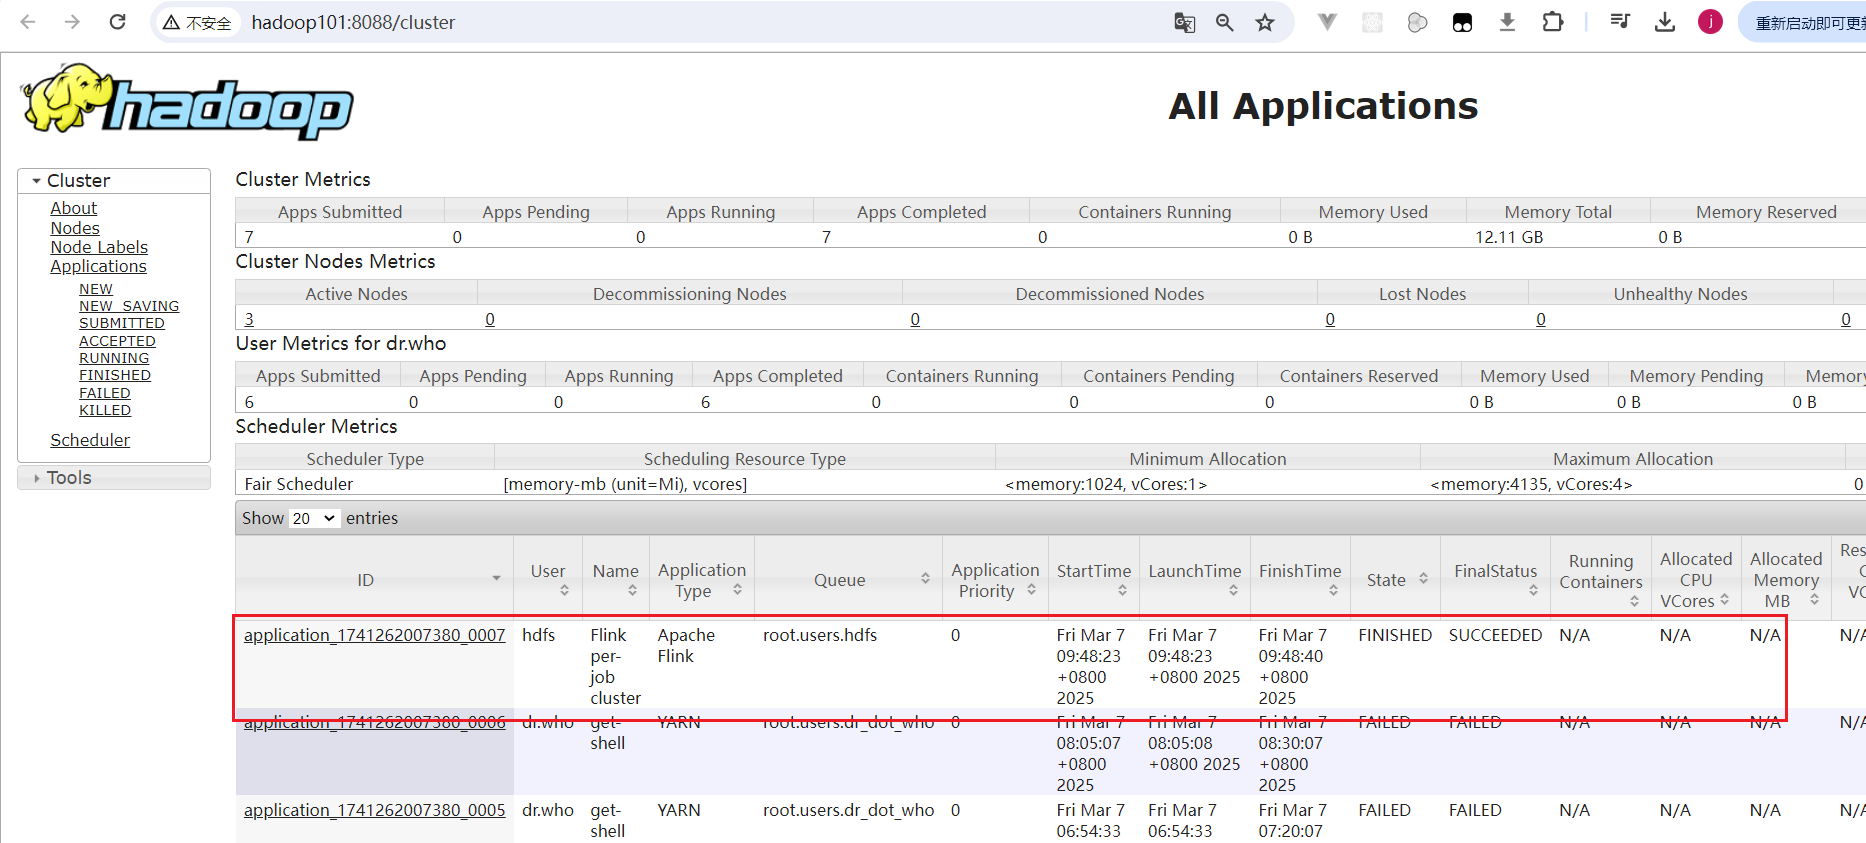Open the Scheduler link in sidebar
1866x843 pixels.
coord(90,440)
